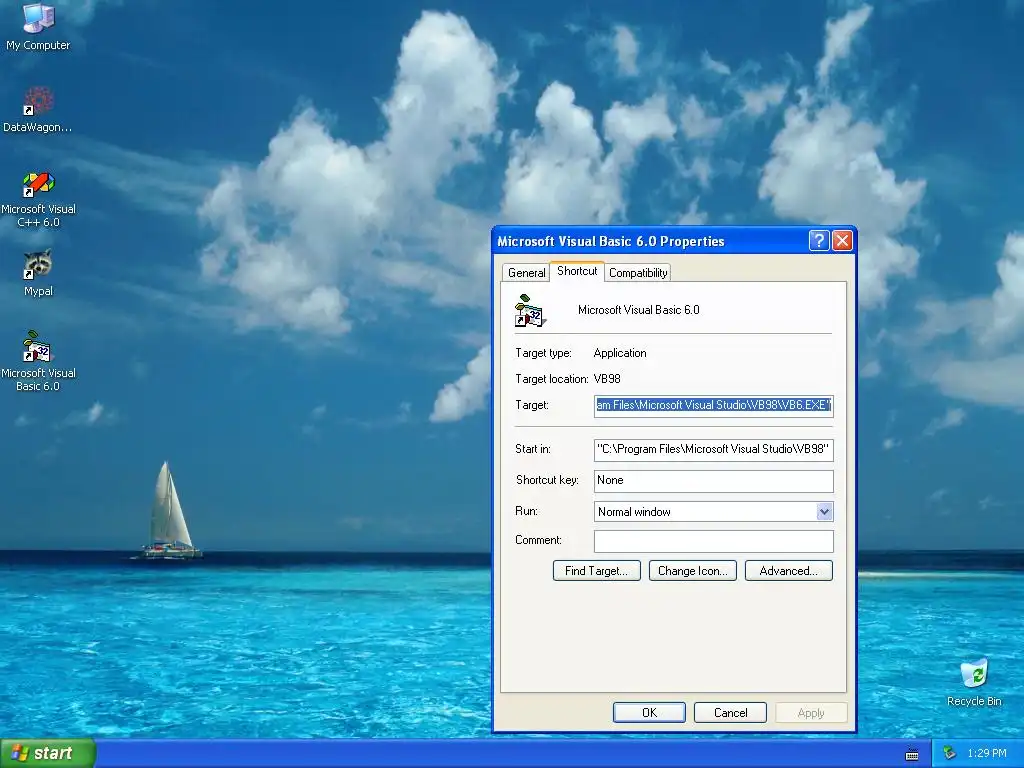This screenshot has width=1024, height=768.
Task: Select the Microsoft Visual C++ 6.0 desktop icon
Action: click(x=38, y=199)
